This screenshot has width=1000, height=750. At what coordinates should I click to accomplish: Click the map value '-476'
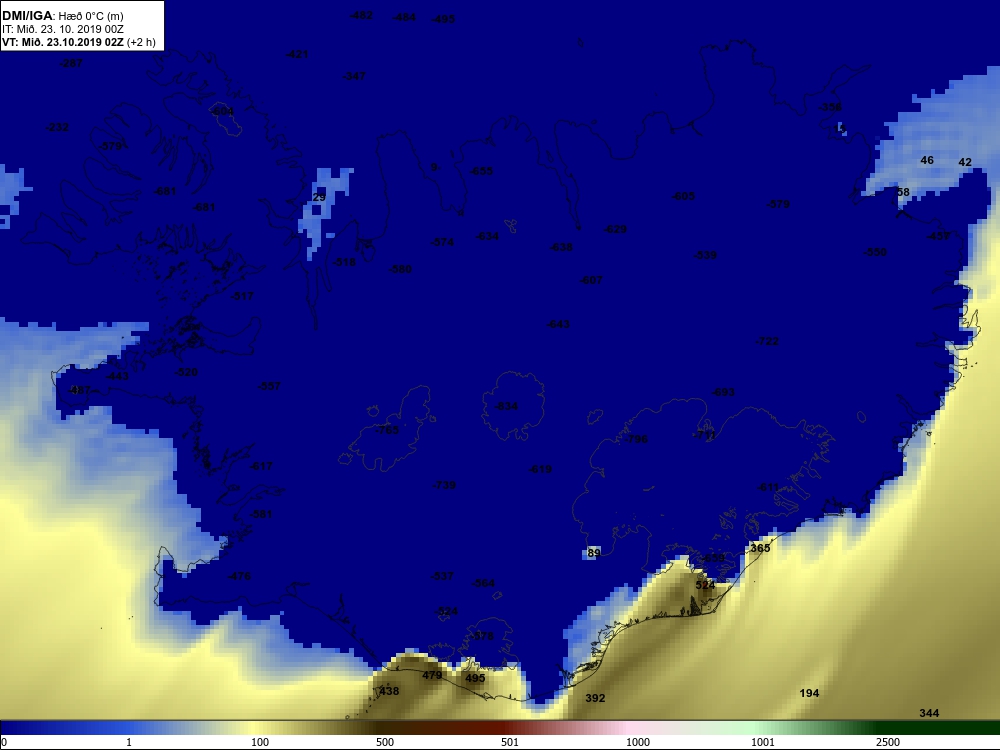(x=239, y=576)
